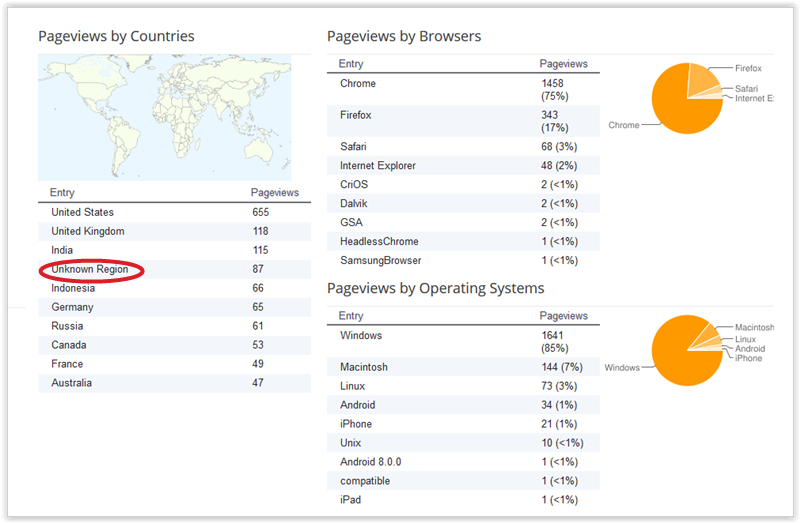The width and height of the screenshot is (800, 523).
Task: Click Safari in the browsers table
Action: pyautogui.click(x=353, y=147)
